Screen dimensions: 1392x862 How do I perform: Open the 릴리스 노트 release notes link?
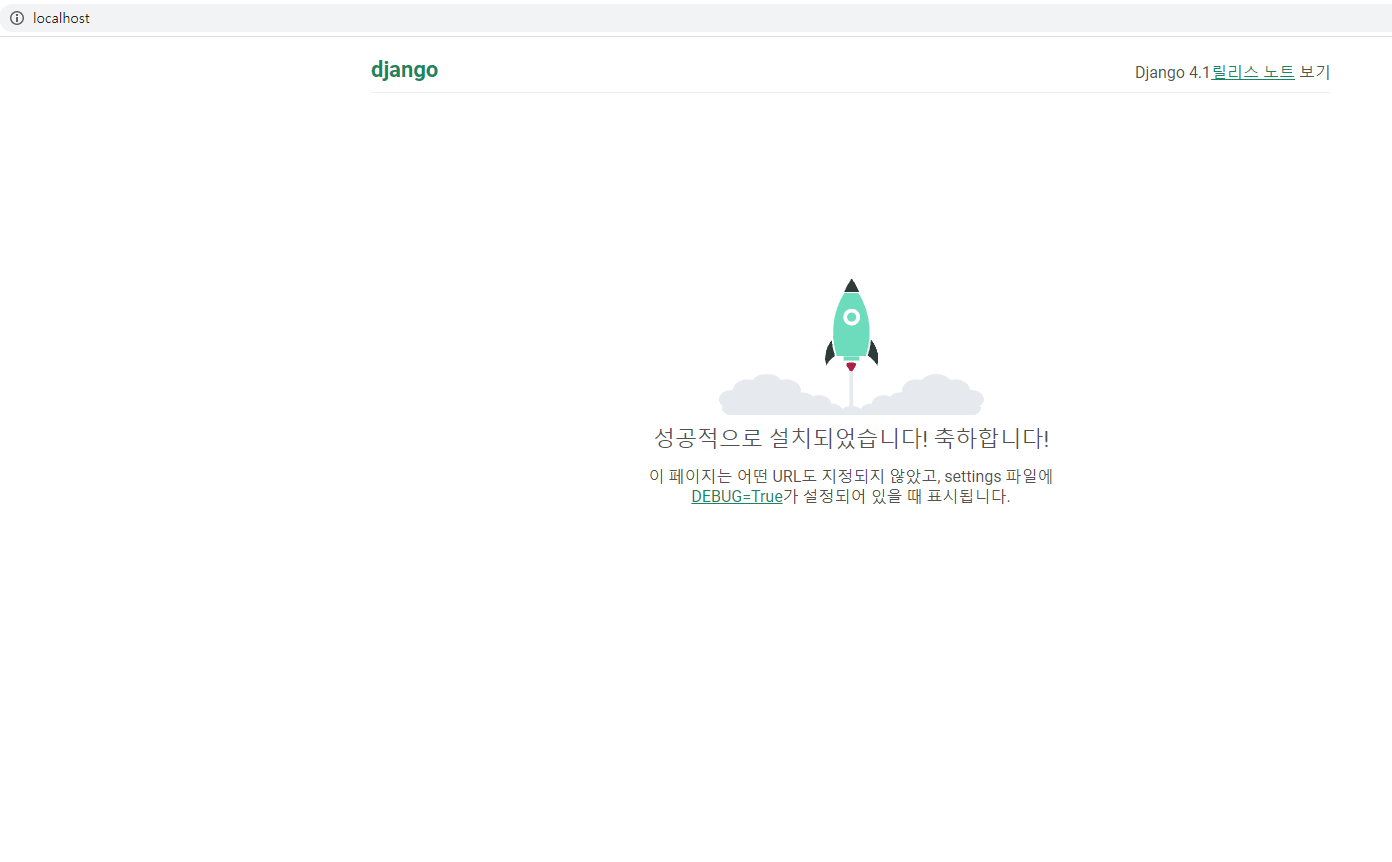click(x=1253, y=72)
